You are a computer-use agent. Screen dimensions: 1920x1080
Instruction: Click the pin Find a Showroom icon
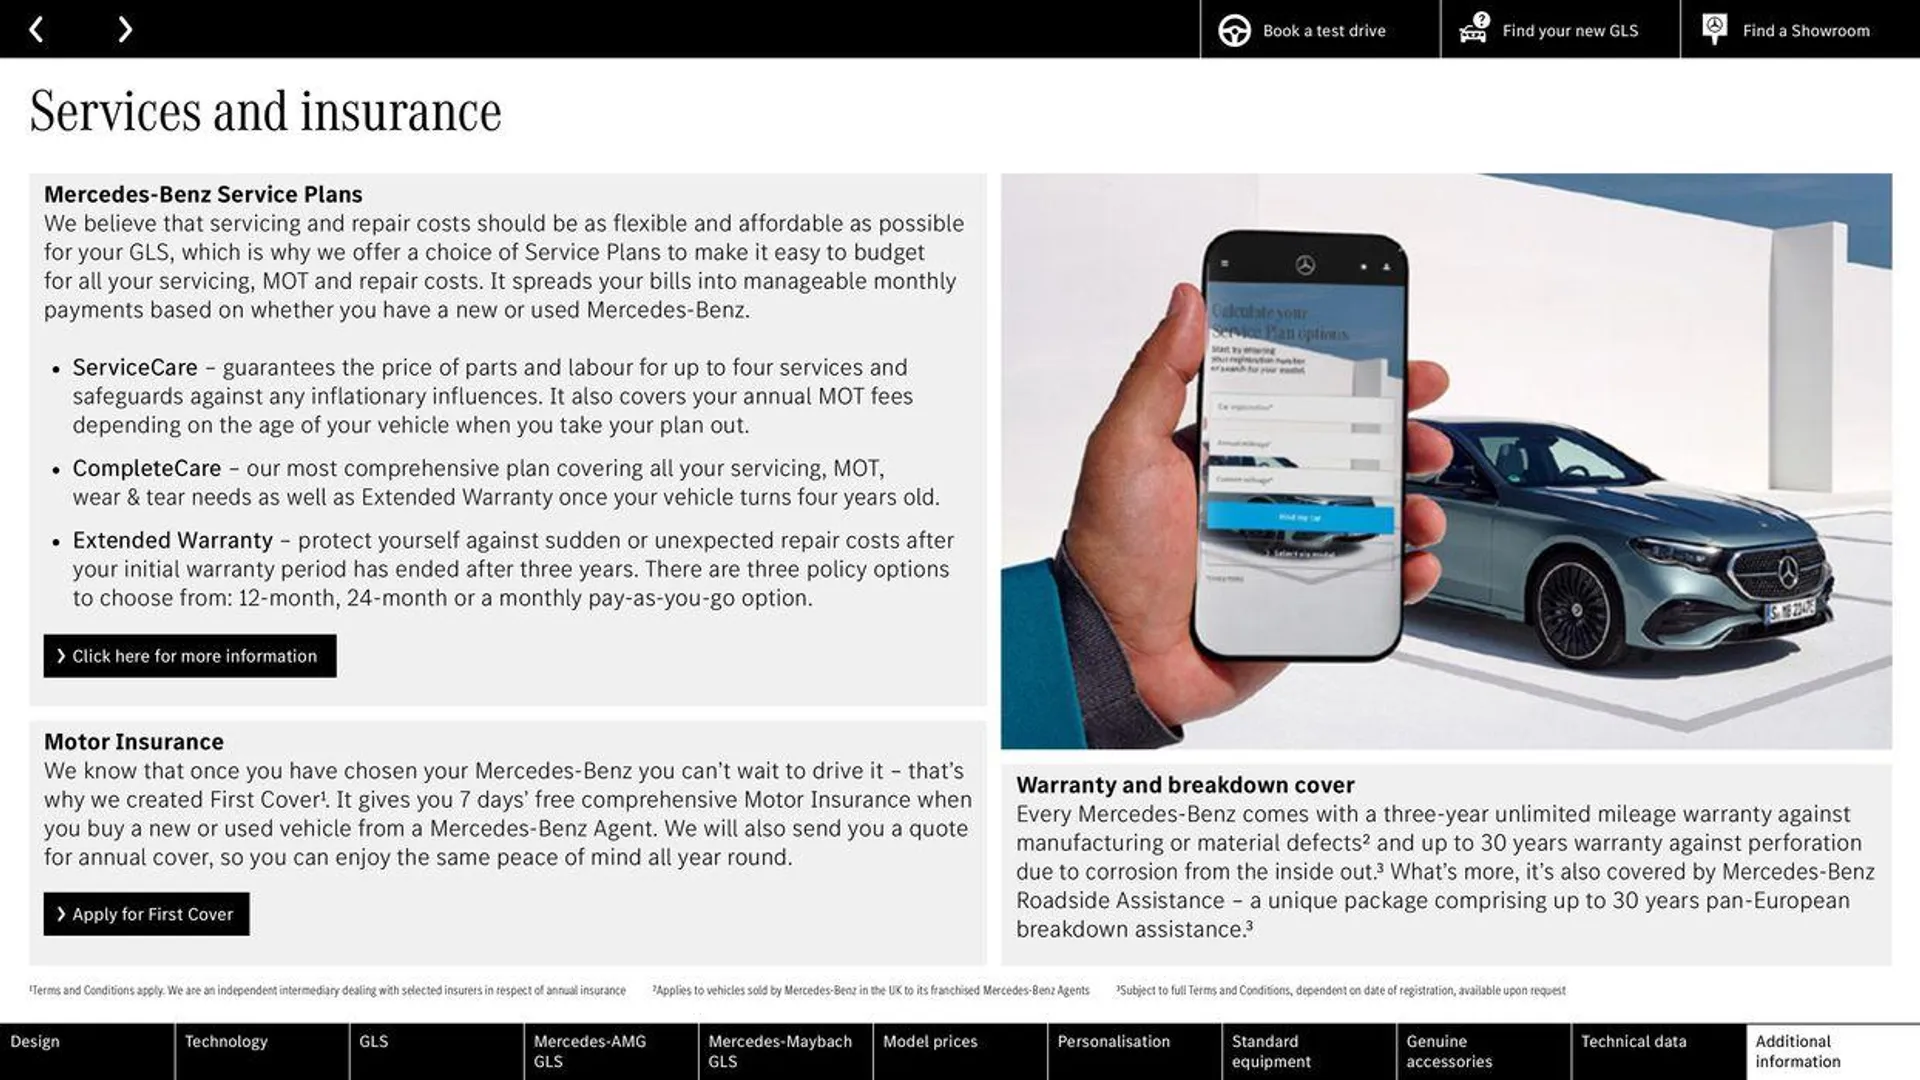tap(1716, 29)
